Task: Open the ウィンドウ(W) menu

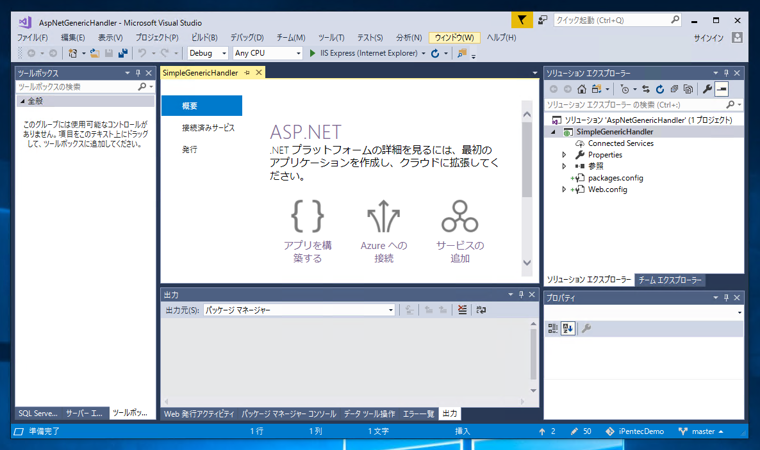Action: coord(454,37)
